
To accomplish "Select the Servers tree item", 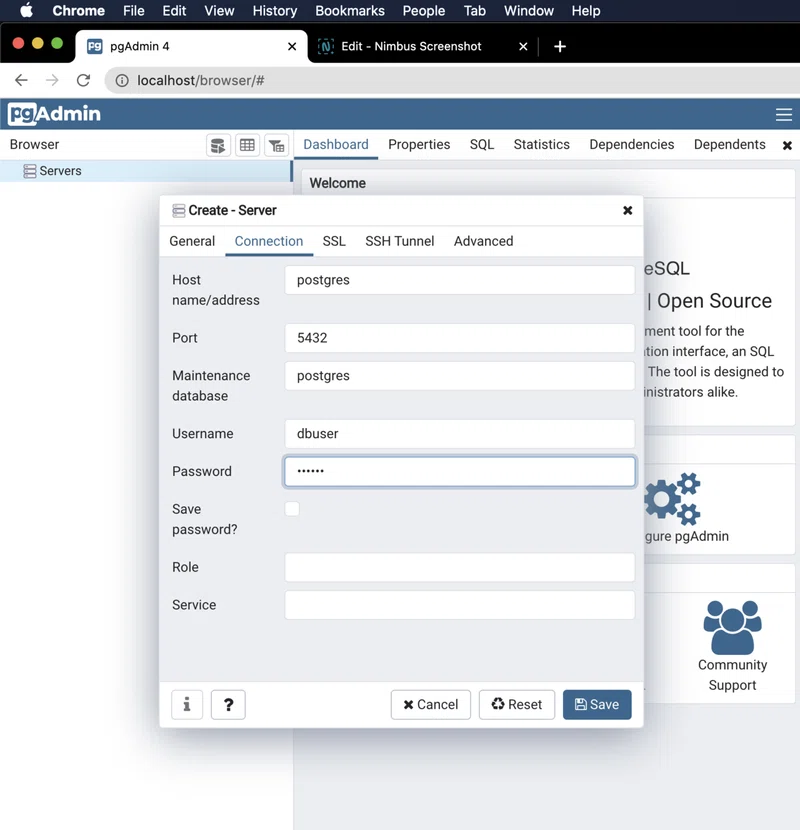I will [146, 171].
